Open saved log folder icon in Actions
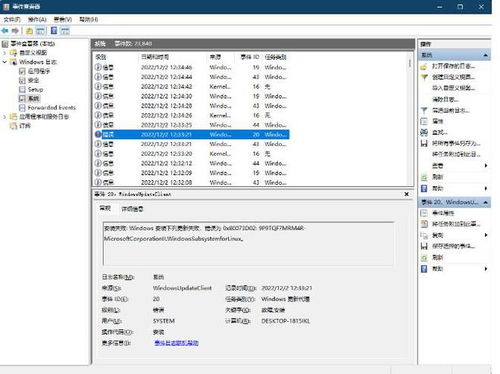500x374 pixels. 424,66
